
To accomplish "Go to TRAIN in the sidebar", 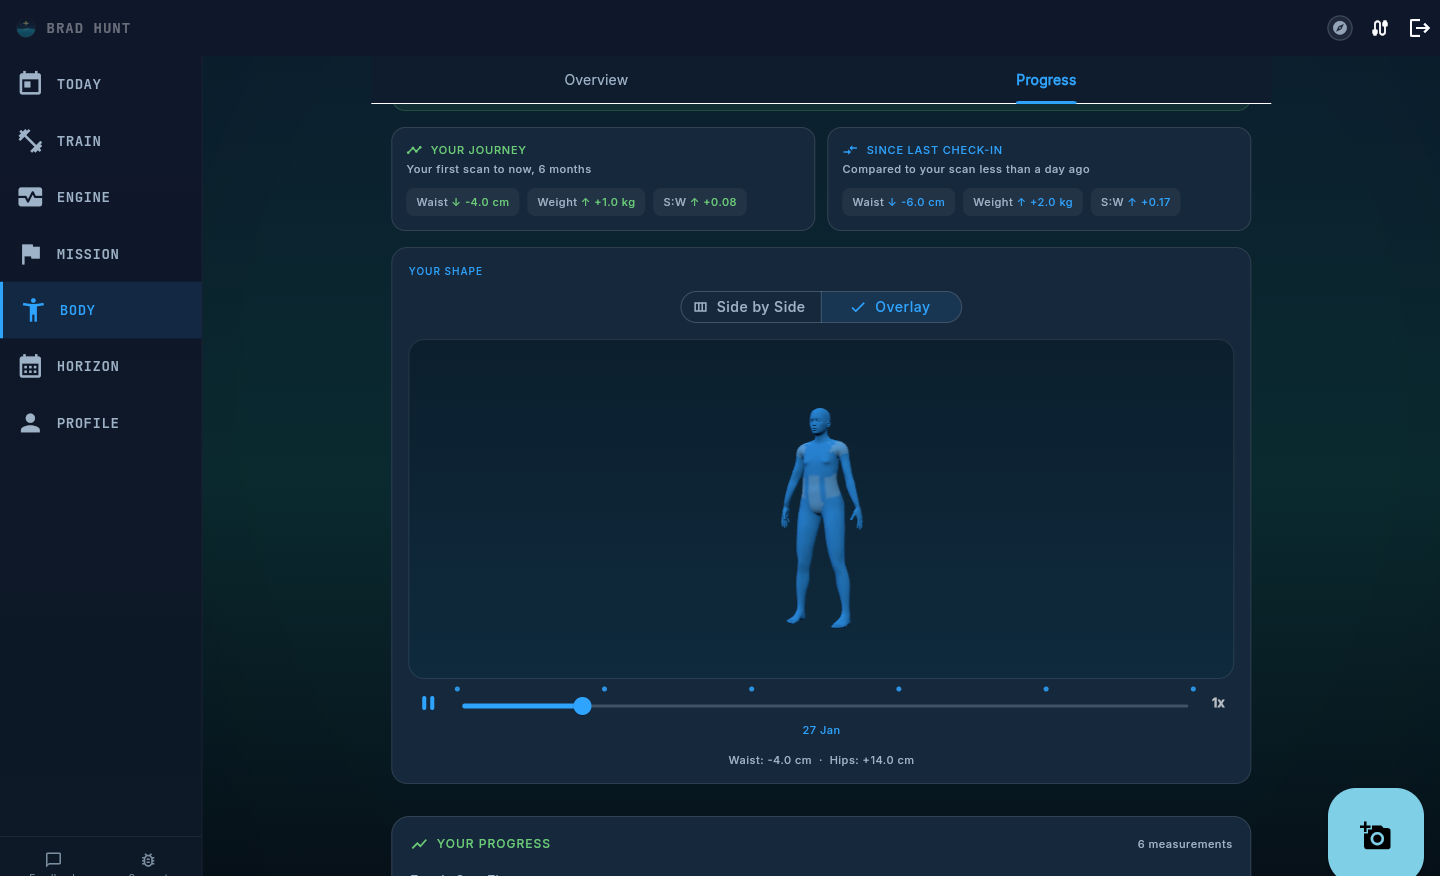I will click(100, 141).
